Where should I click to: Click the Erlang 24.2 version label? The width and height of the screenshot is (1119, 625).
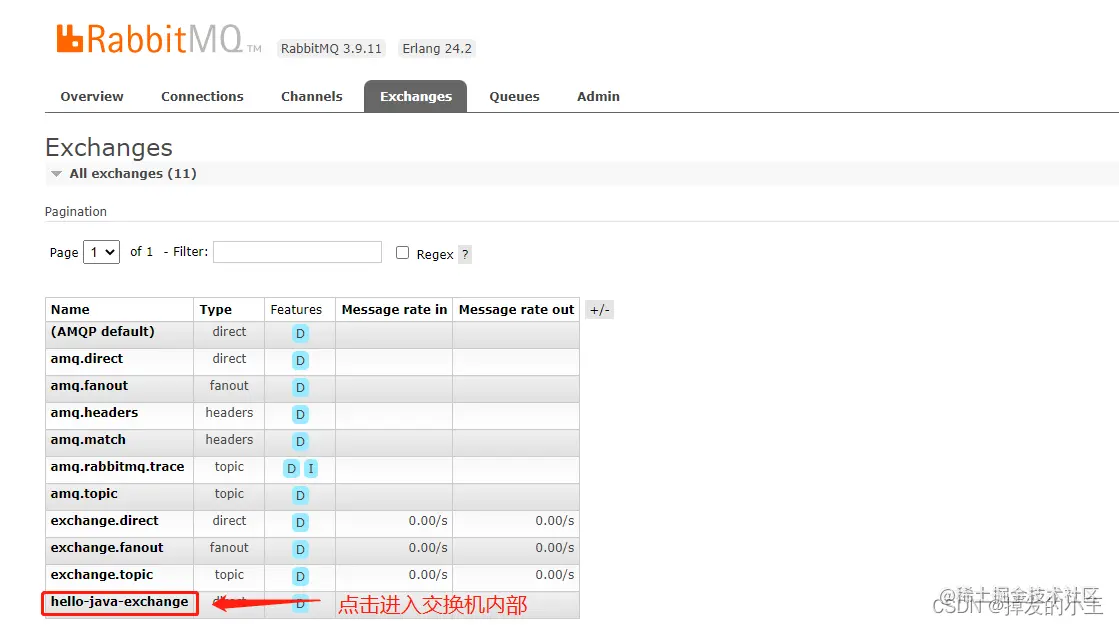pyautogui.click(x=437, y=49)
